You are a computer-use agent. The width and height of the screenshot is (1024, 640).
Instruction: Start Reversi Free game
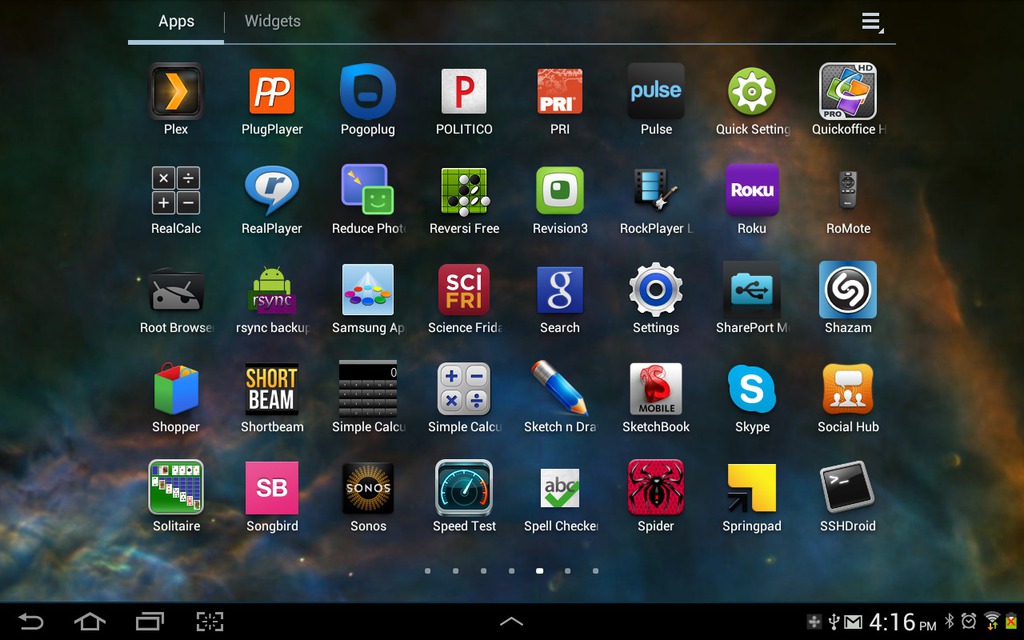coord(464,191)
